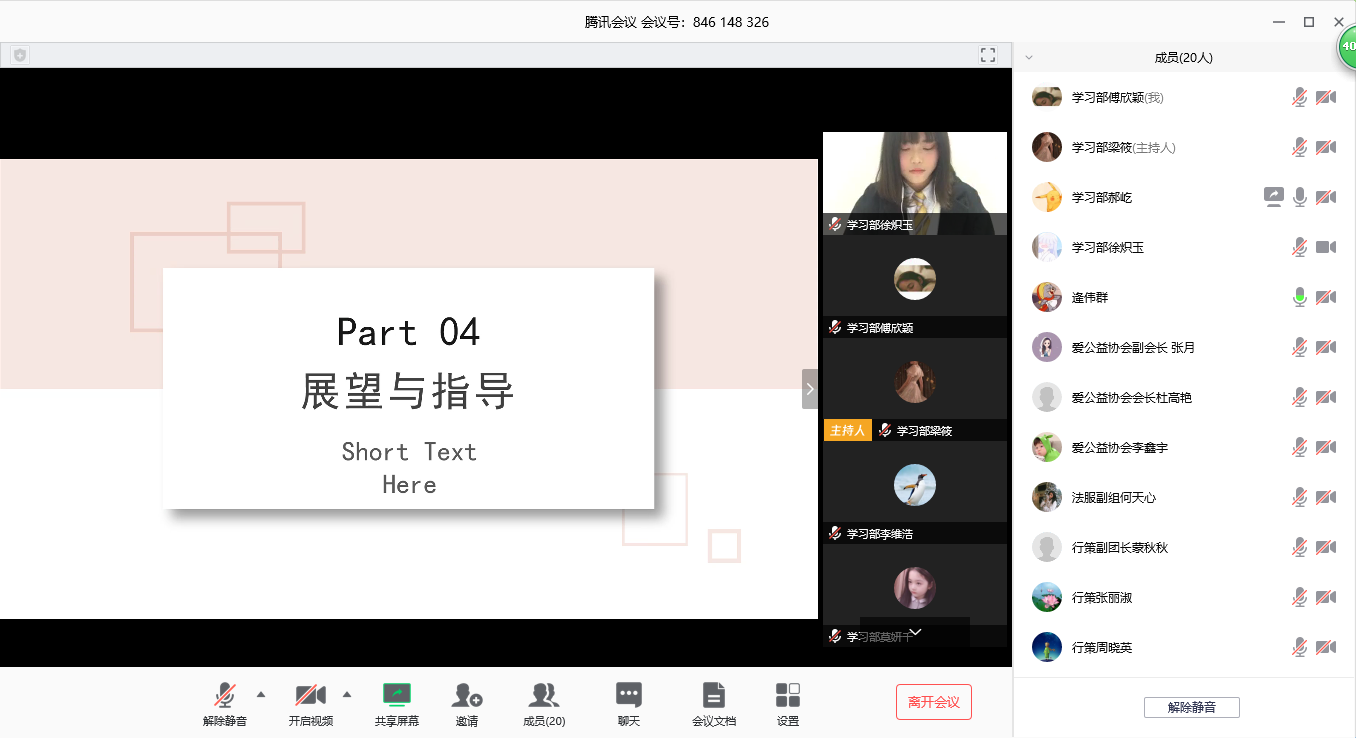Toggle 开启视频 camera in bottom toolbar
This screenshot has width=1356, height=738.
coord(310,695)
